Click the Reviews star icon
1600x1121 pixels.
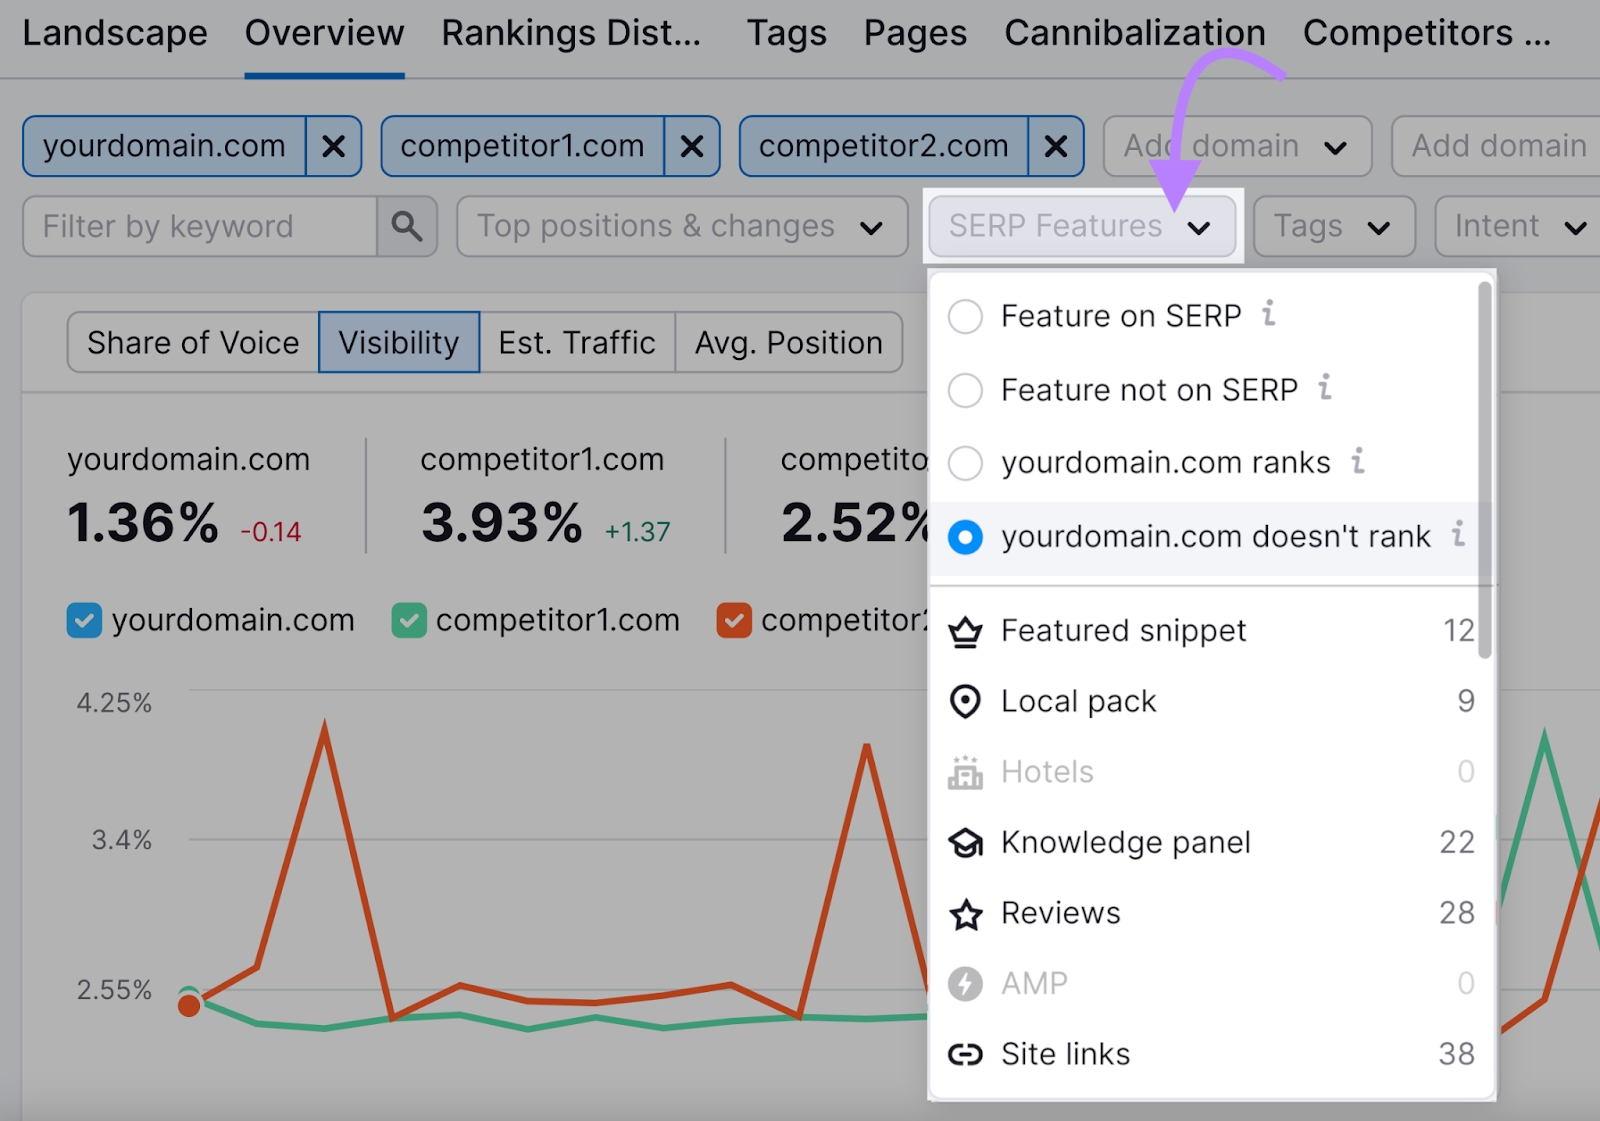click(x=966, y=913)
